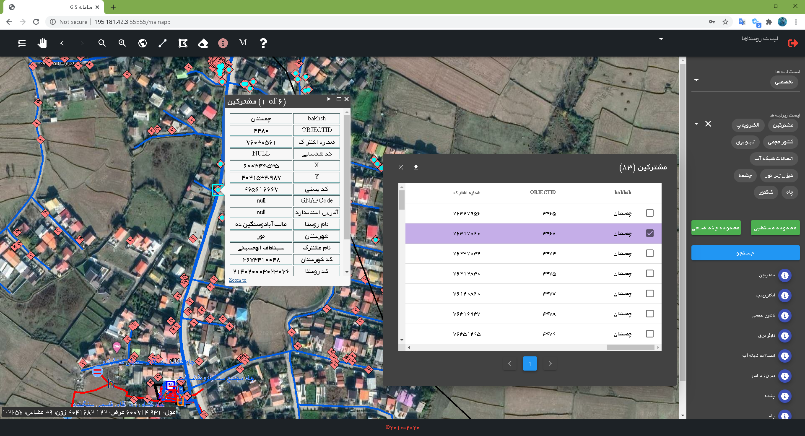Open the dropdown arrow in the top header bar
Viewport: 805px width, 436px height.
tap(661, 39)
